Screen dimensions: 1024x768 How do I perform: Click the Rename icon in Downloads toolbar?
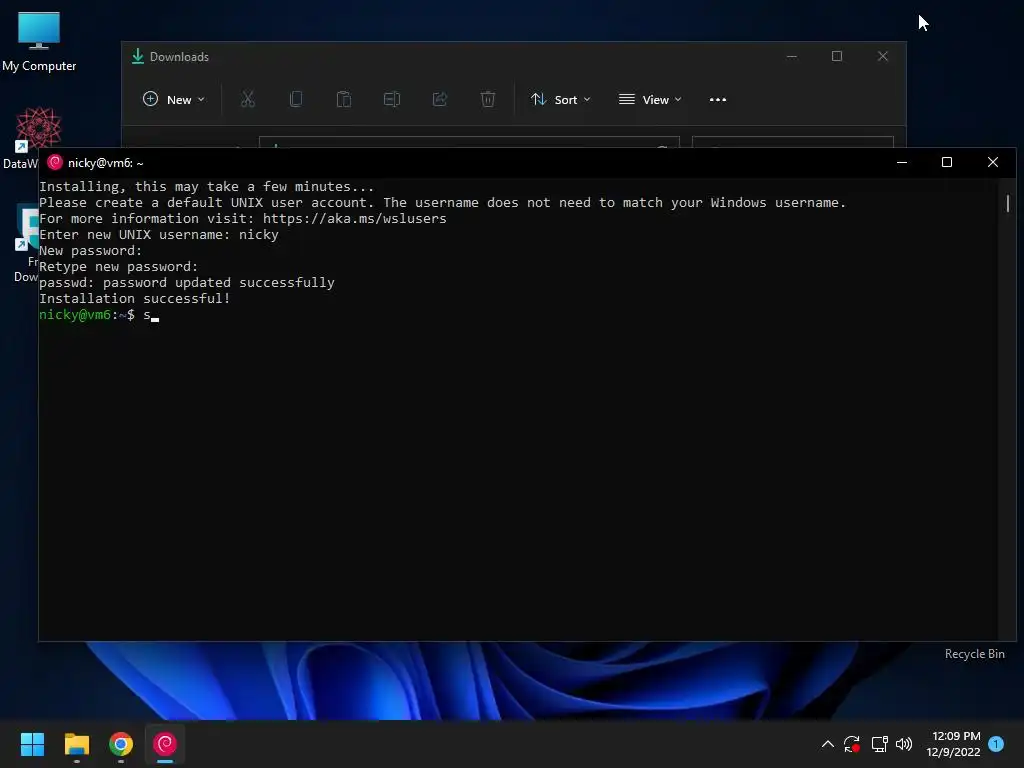392,99
